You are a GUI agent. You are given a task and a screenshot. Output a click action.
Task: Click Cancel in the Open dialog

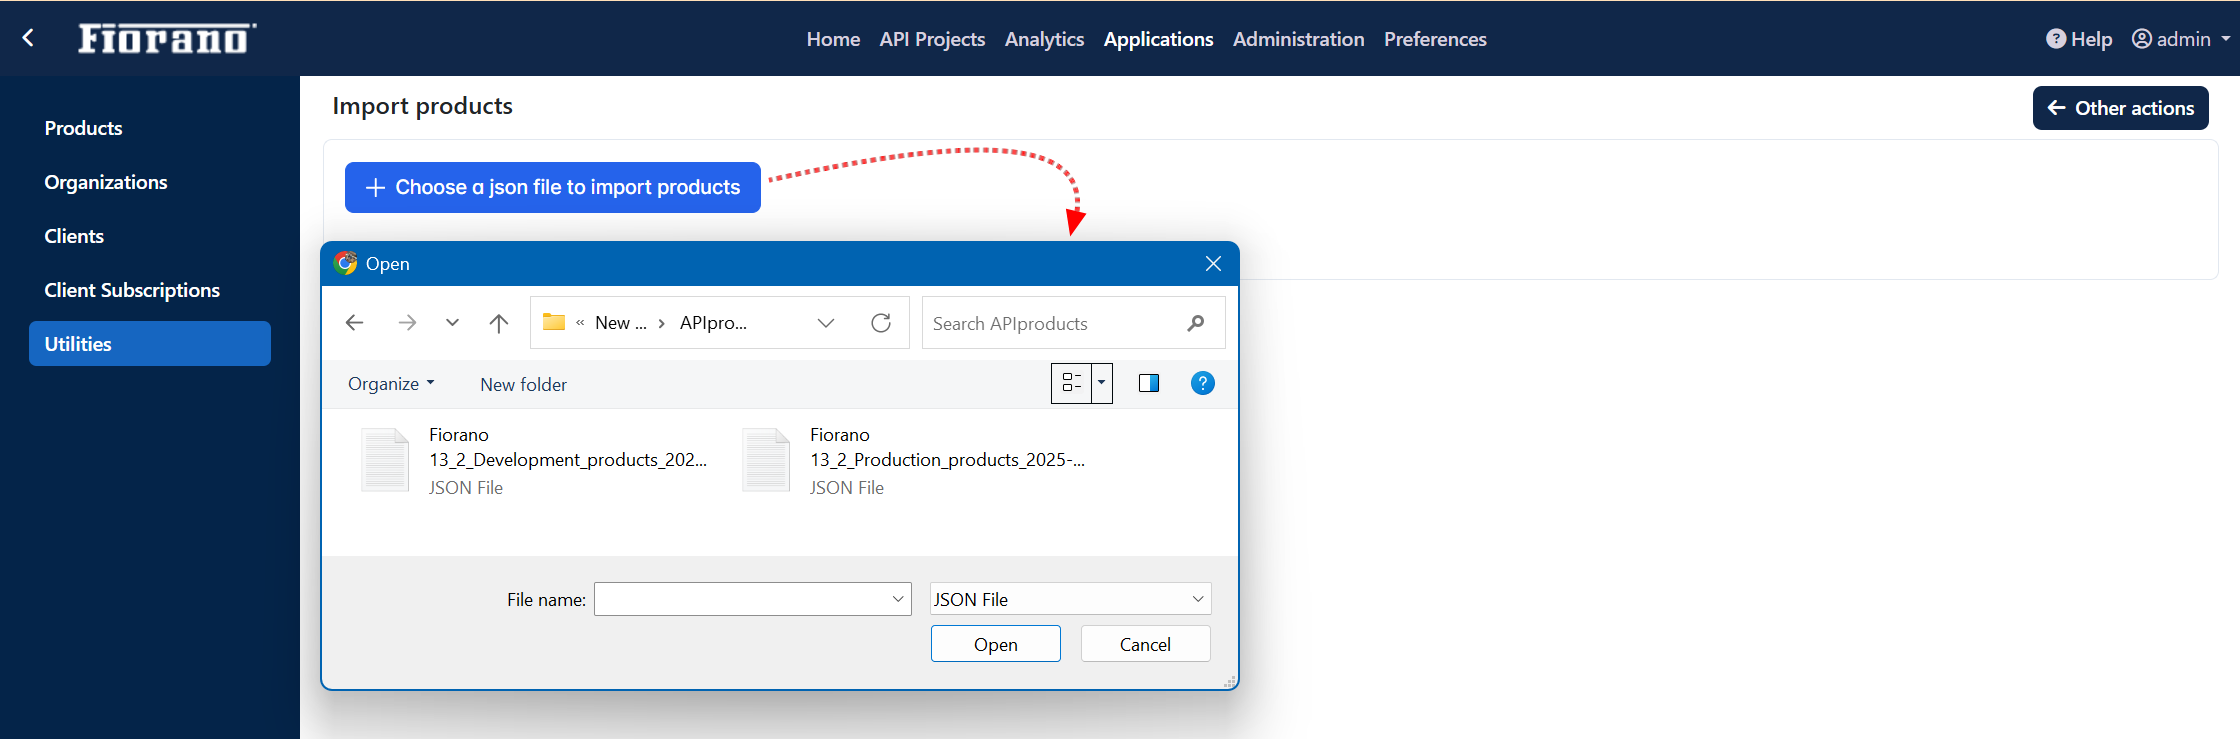tap(1146, 644)
